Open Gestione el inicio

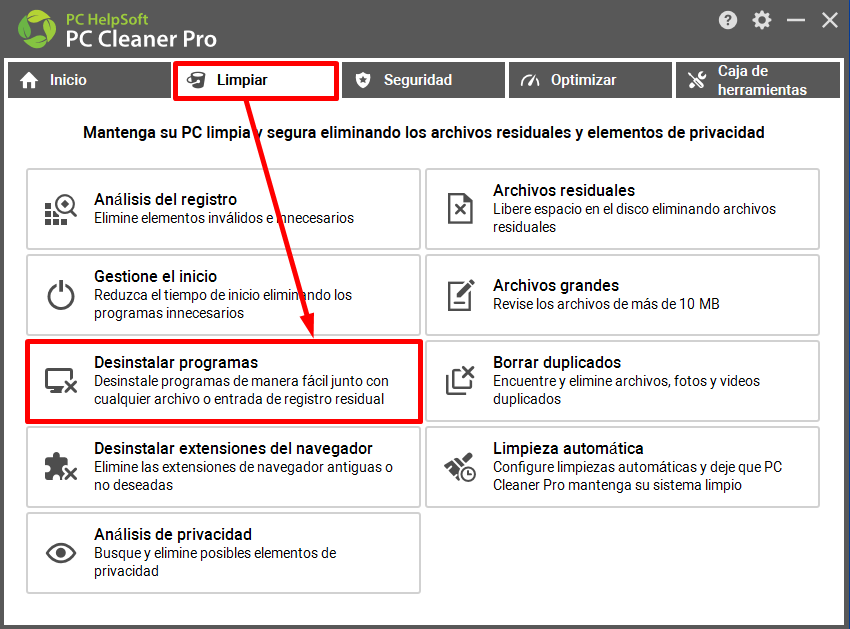tap(223, 295)
